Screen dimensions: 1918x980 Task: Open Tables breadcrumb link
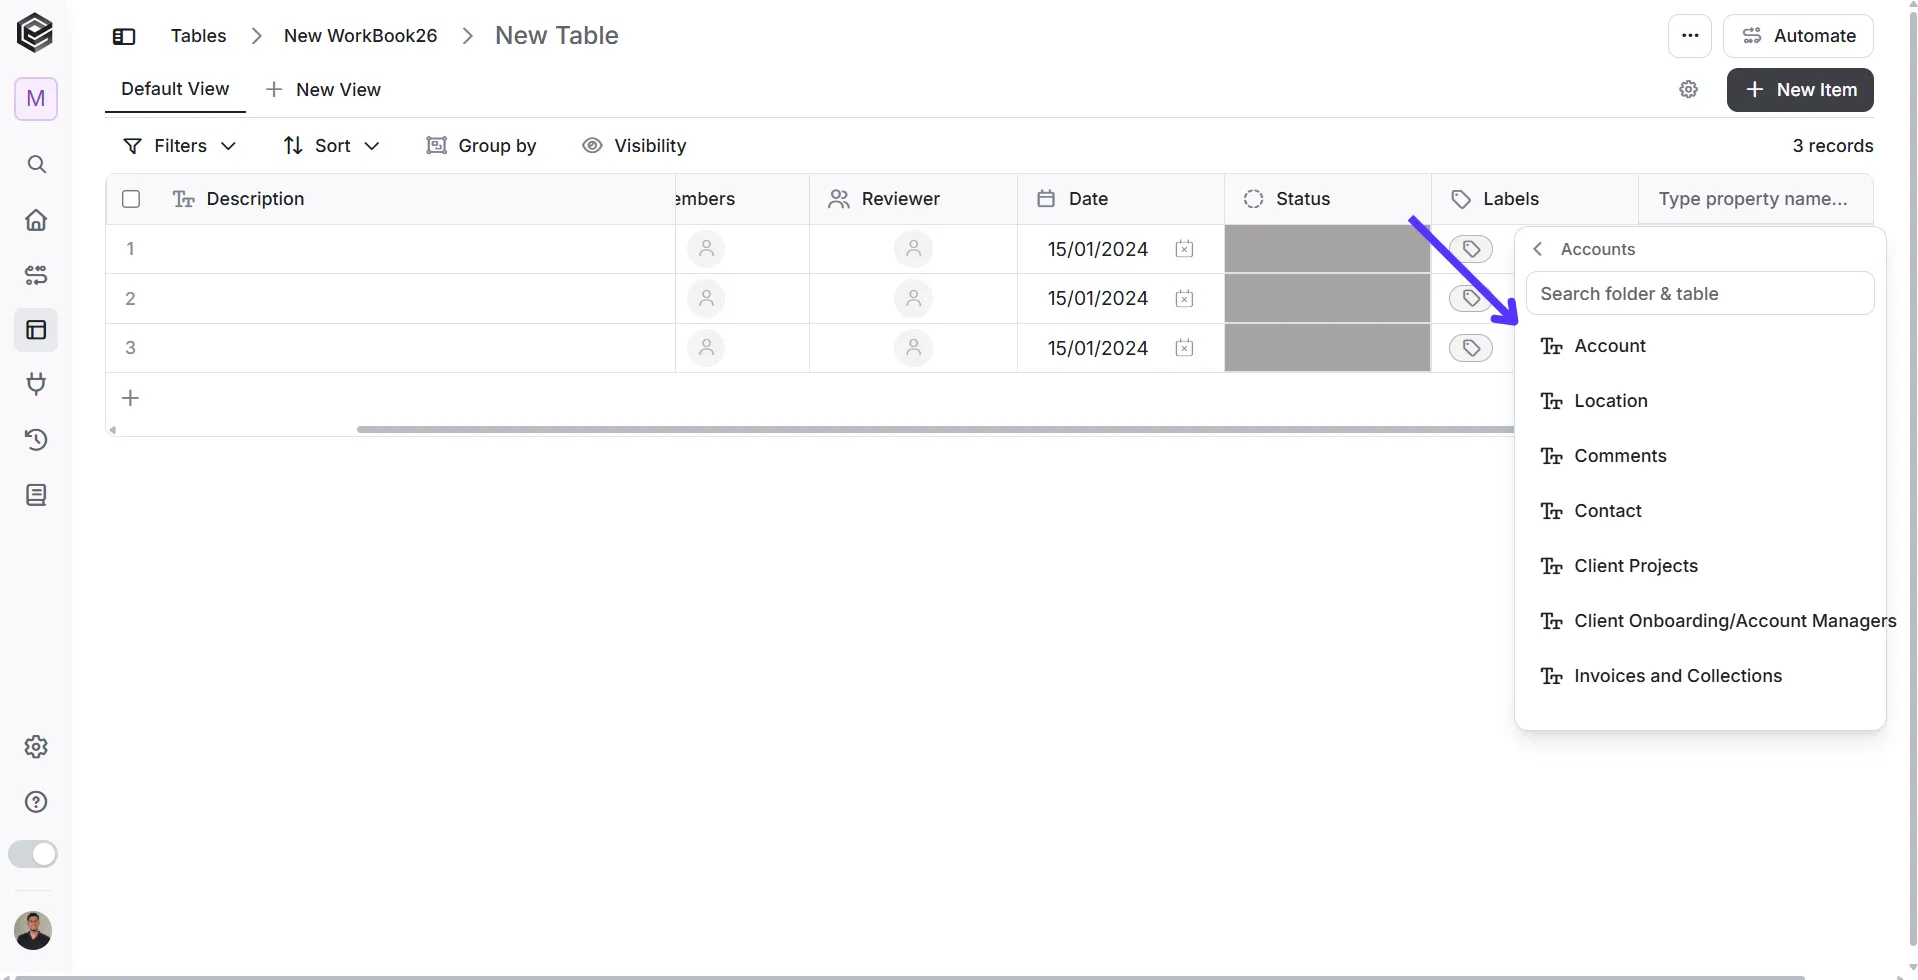coord(198,36)
